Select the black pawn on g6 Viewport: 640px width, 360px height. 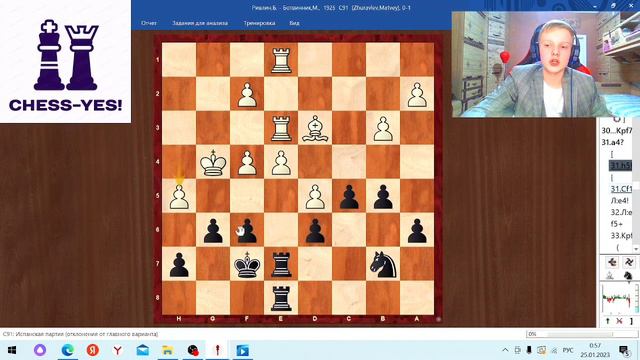213,231
